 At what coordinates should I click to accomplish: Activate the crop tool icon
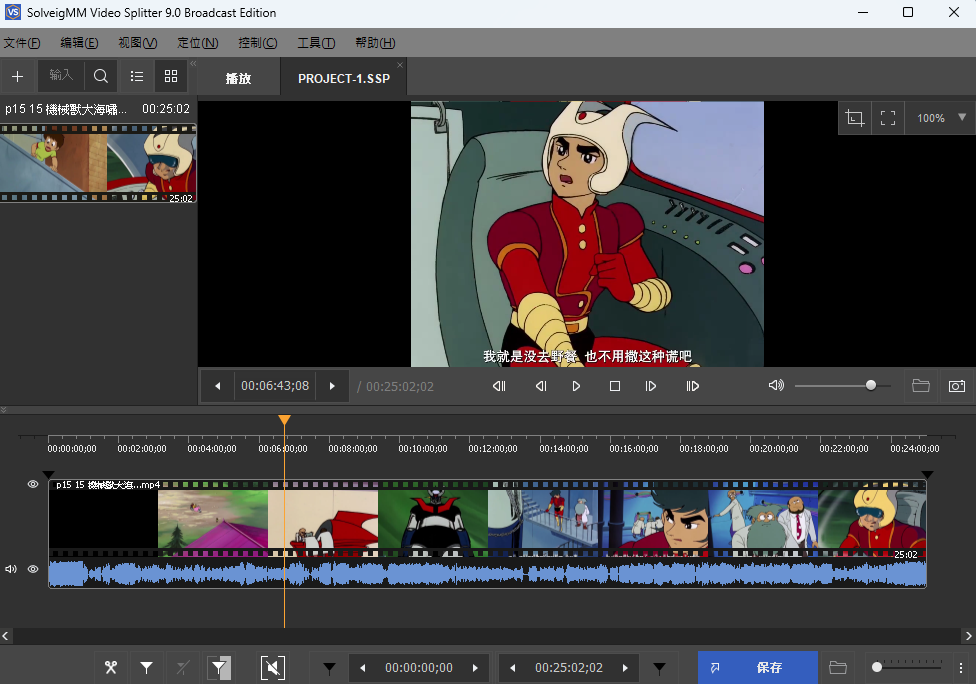click(x=855, y=118)
